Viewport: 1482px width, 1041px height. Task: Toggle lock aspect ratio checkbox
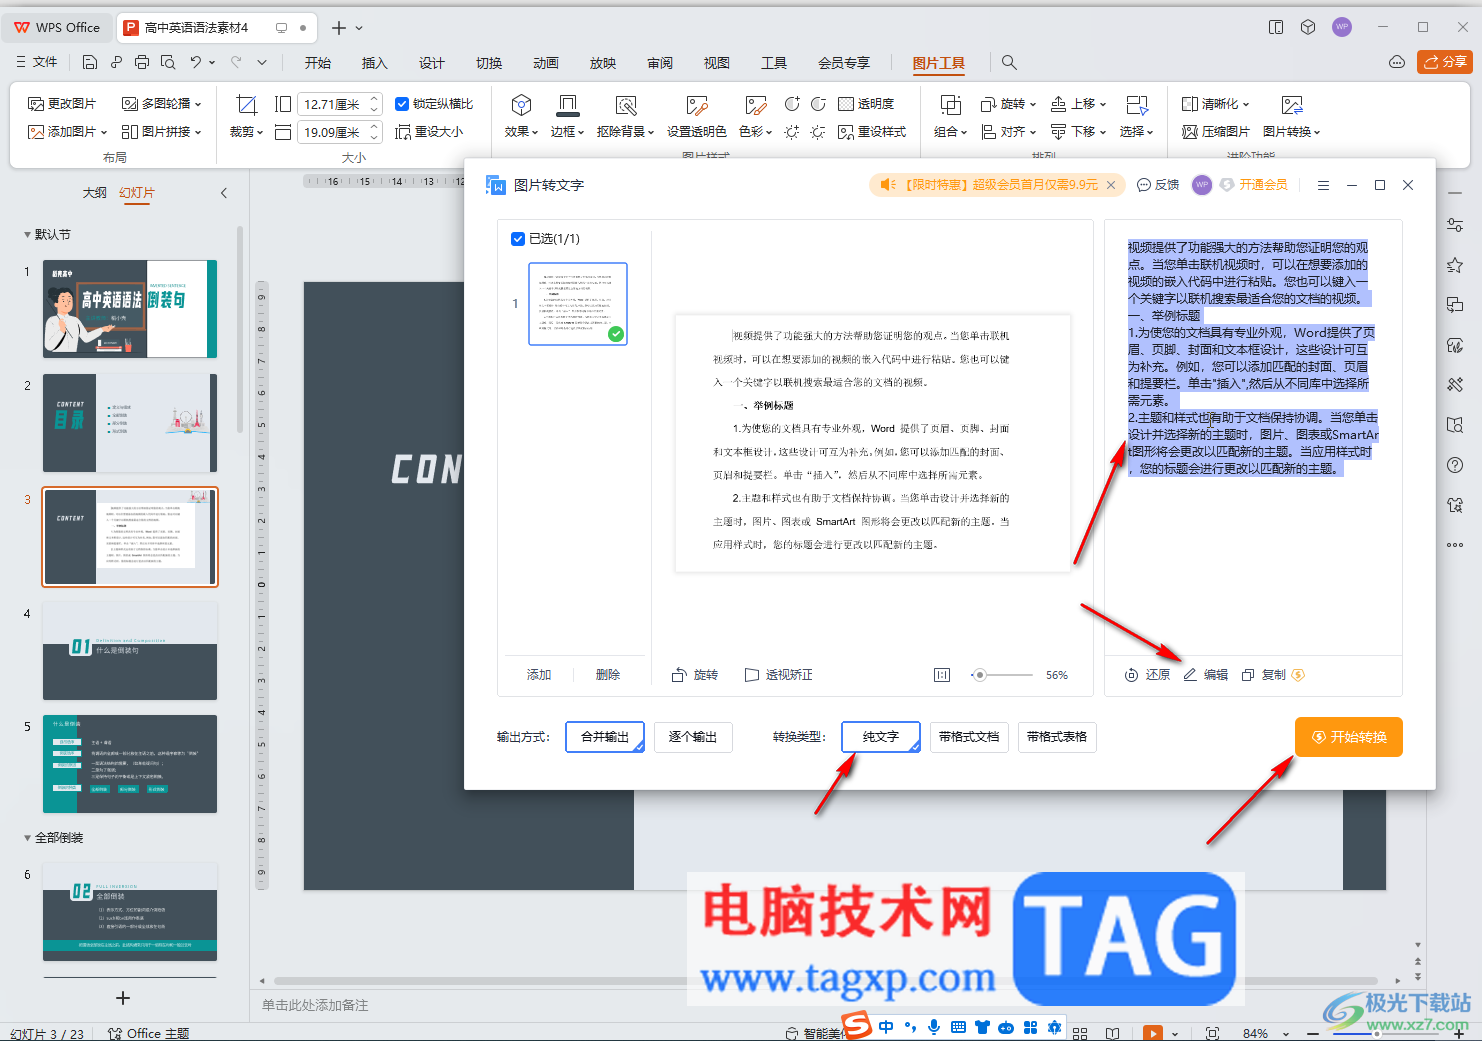point(402,104)
